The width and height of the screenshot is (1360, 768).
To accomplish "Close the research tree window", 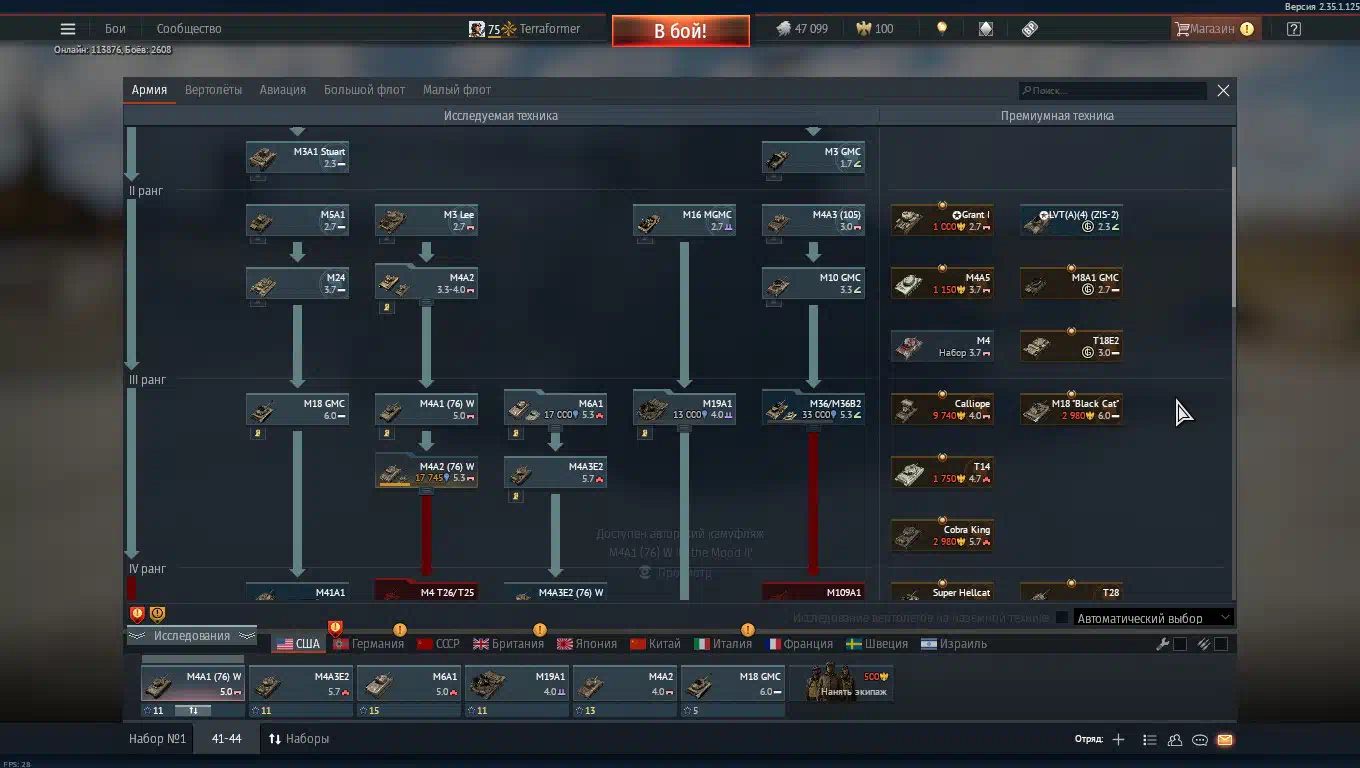I will (x=1223, y=90).
